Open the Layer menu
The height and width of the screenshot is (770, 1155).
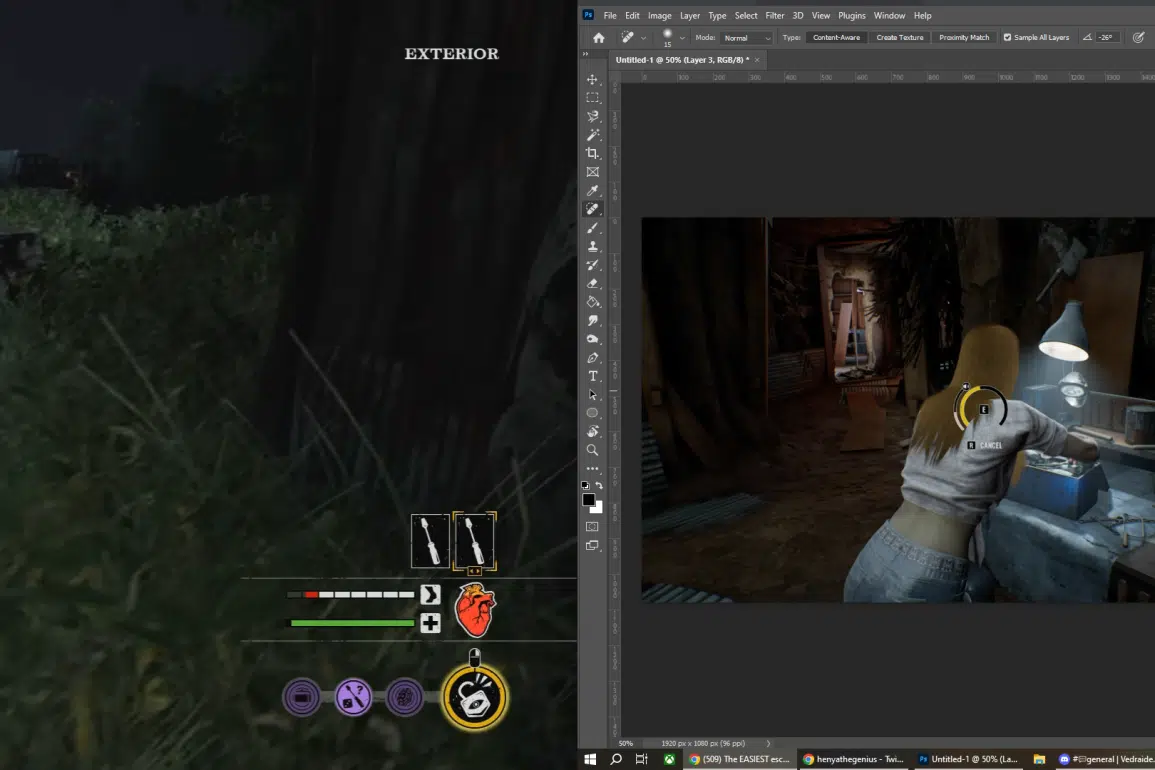coord(689,15)
